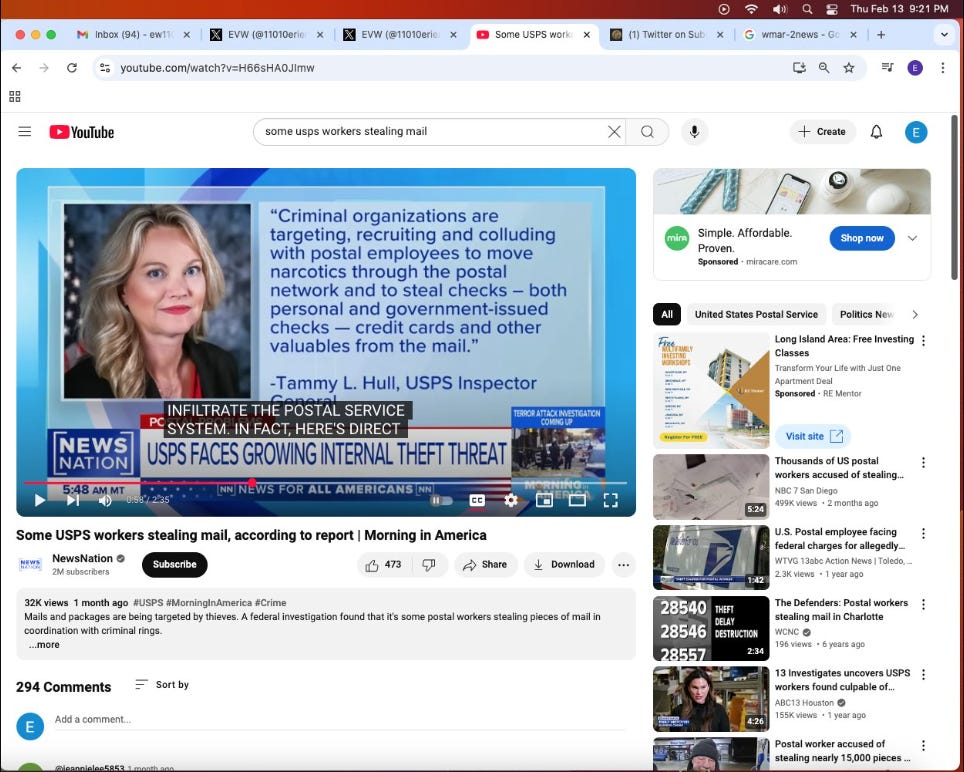This screenshot has width=964, height=772.
Task: Open WCNC Defenders video thumbnail
Action: point(711,628)
